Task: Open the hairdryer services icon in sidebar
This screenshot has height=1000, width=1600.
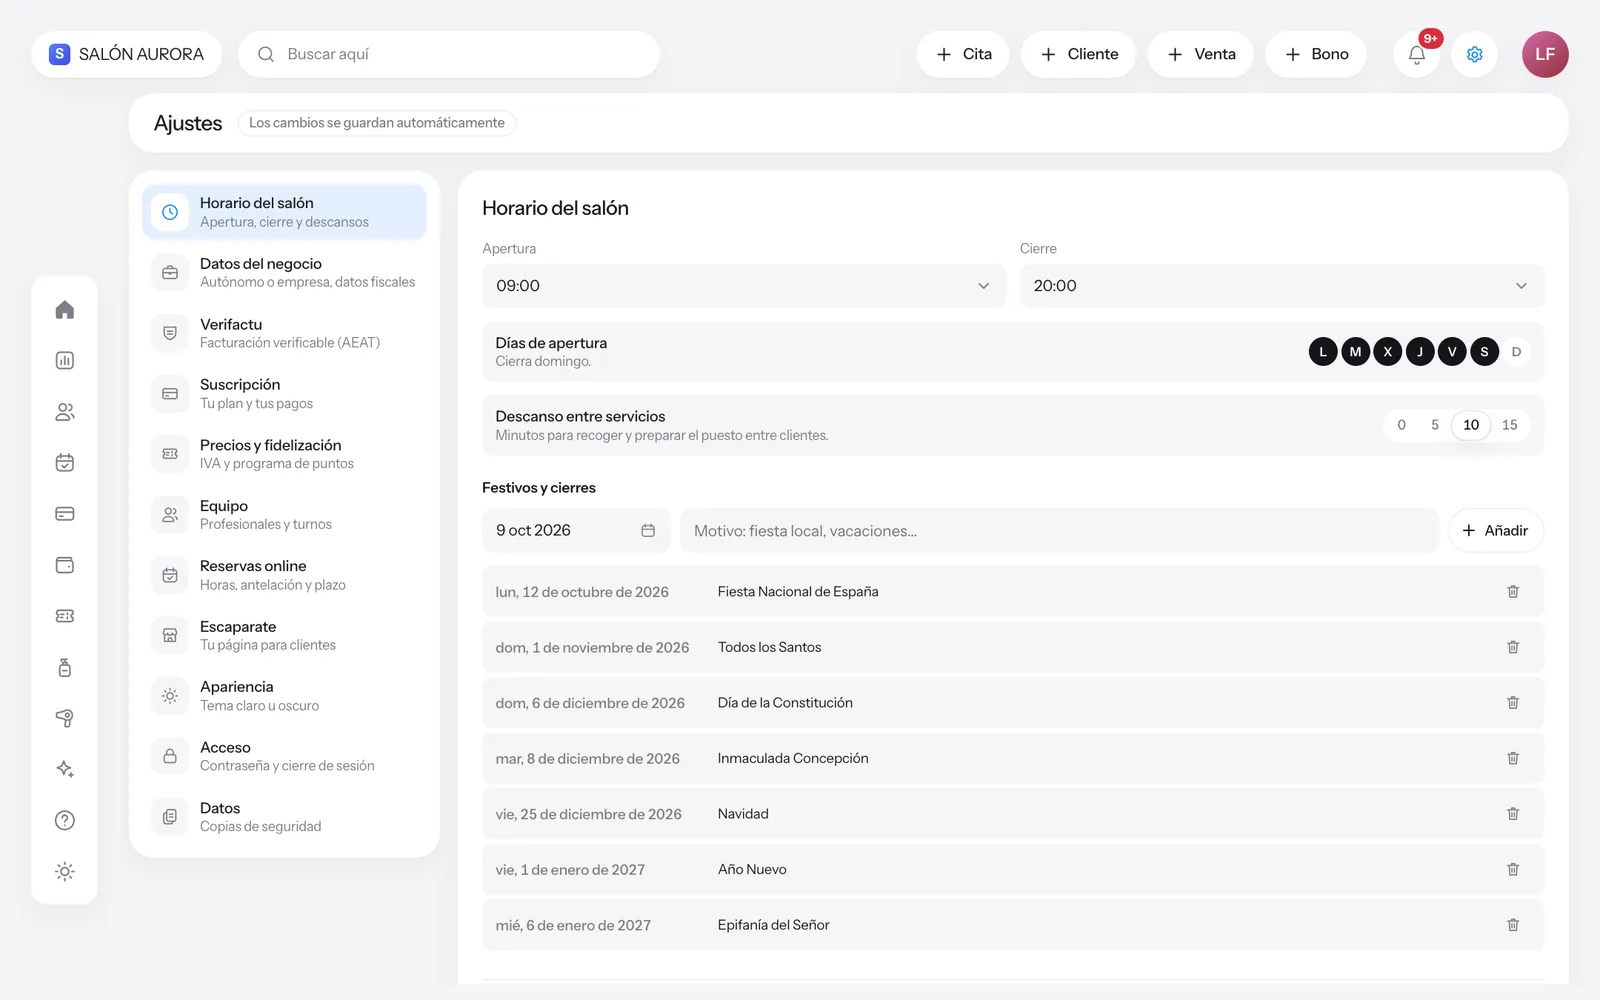Action: pos(65,718)
